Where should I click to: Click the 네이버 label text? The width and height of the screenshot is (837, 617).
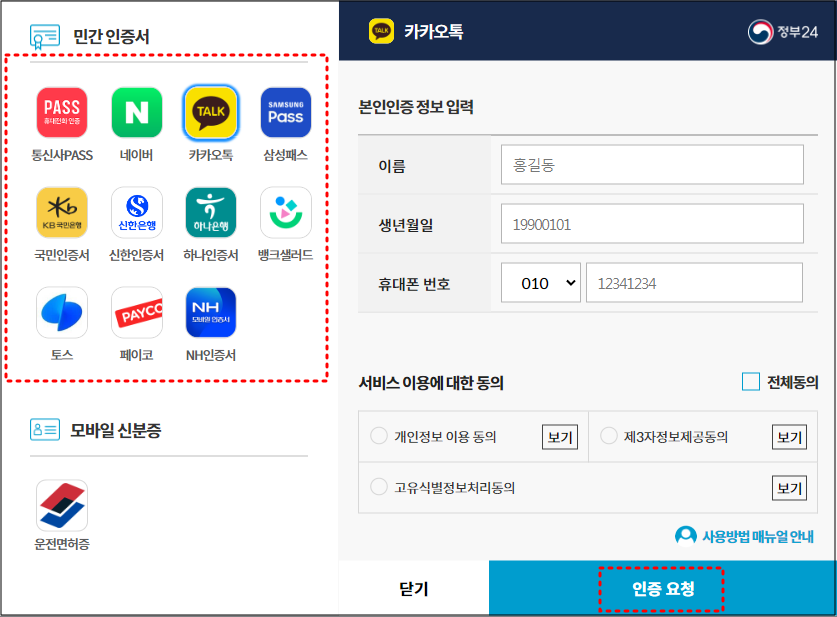coord(137,155)
